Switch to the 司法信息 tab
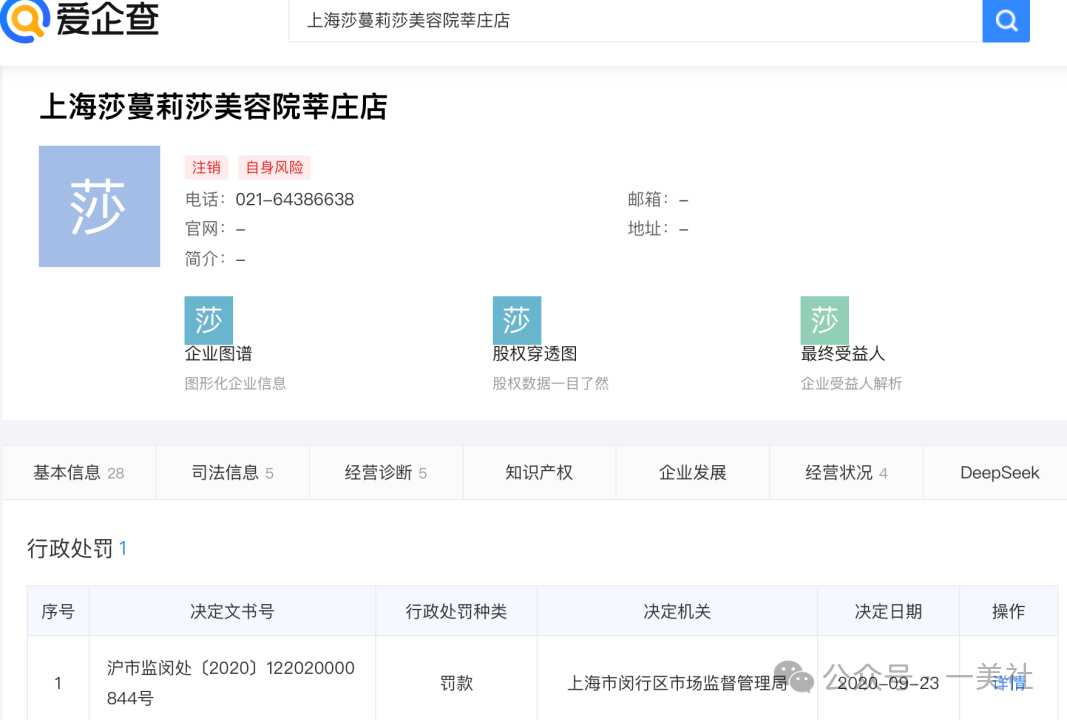The image size is (1067, 720). (232, 472)
